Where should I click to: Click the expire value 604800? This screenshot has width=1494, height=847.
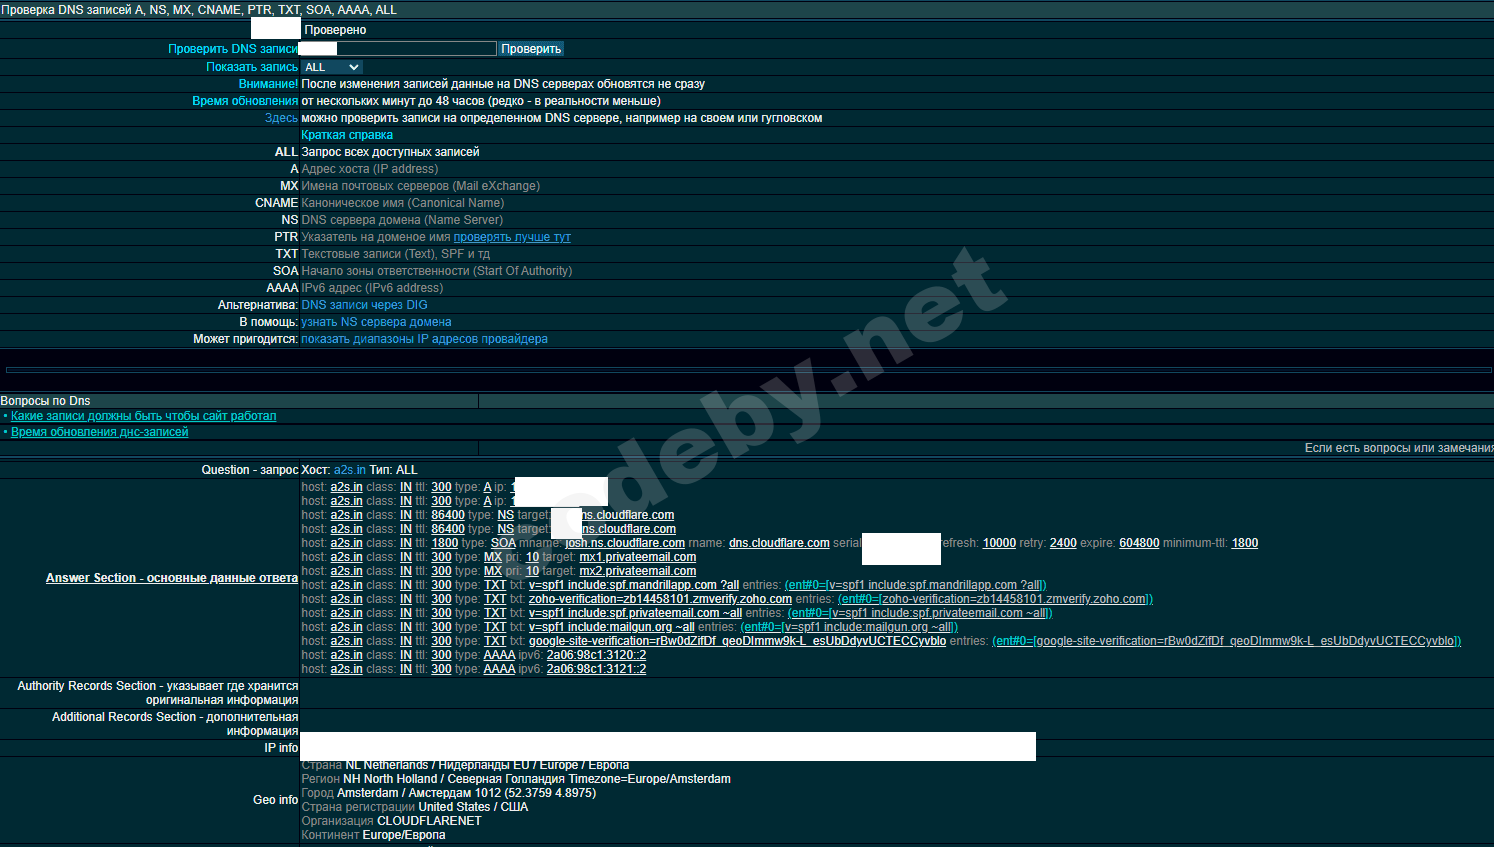pyautogui.click(x=1139, y=543)
